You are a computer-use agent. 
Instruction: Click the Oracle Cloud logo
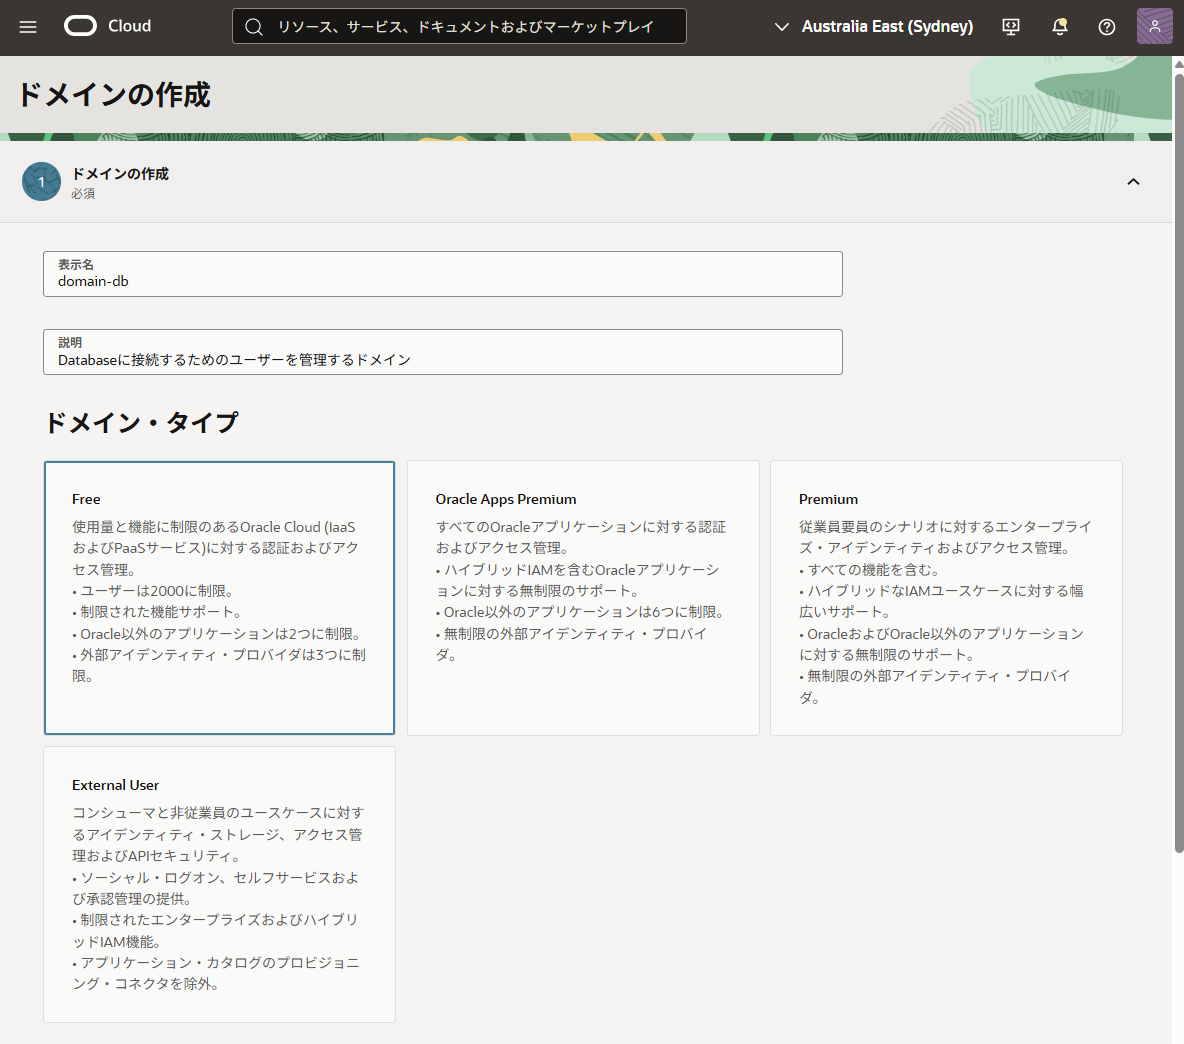(x=80, y=27)
